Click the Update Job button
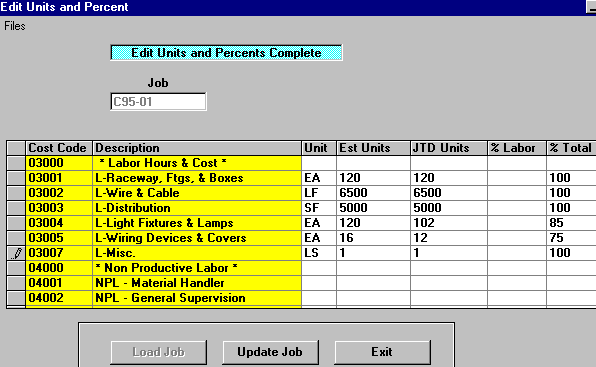Image resolution: width=596 pixels, height=367 pixels. pyautogui.click(x=270, y=352)
